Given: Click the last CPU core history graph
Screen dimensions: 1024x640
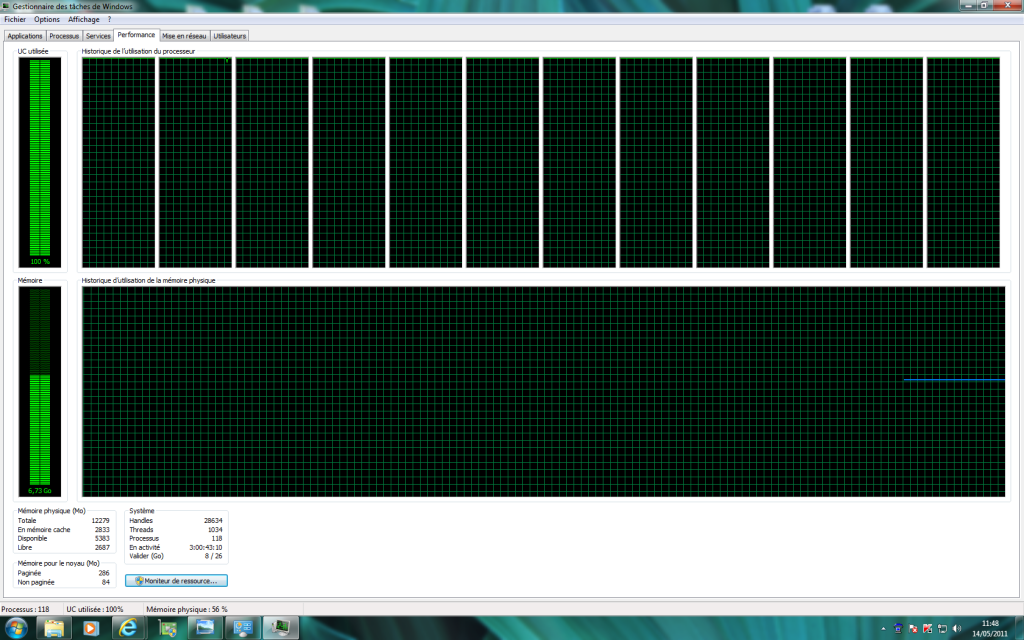Looking at the screenshot, I should [963, 163].
